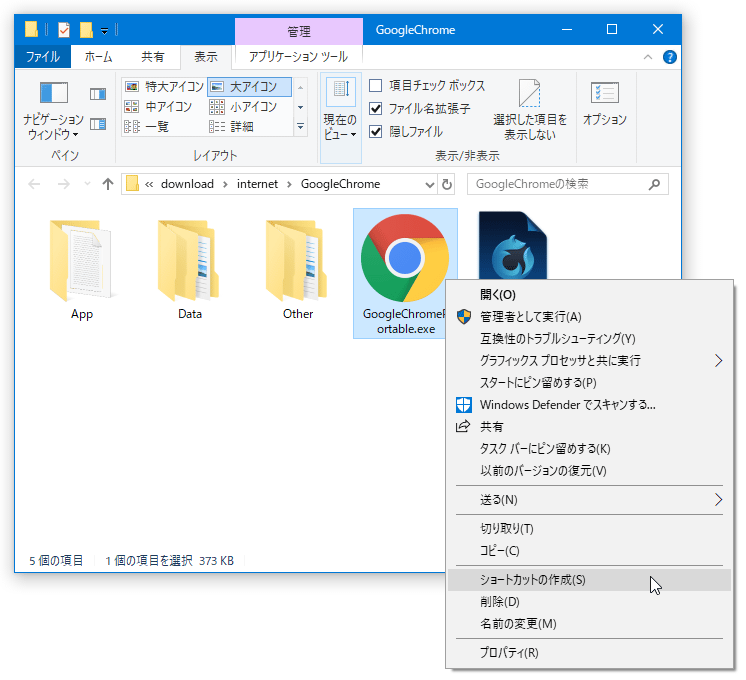Go forward with the right arrow

pyautogui.click(x=63, y=184)
